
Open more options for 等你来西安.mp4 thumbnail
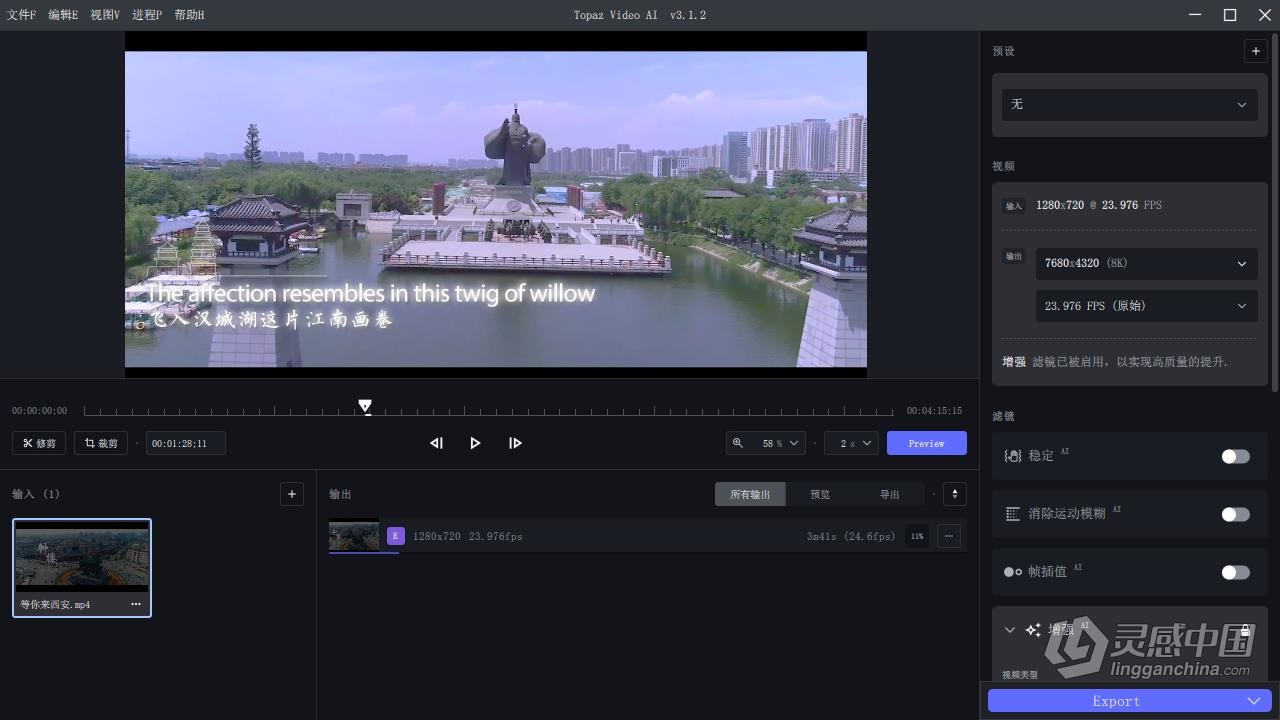pos(136,604)
